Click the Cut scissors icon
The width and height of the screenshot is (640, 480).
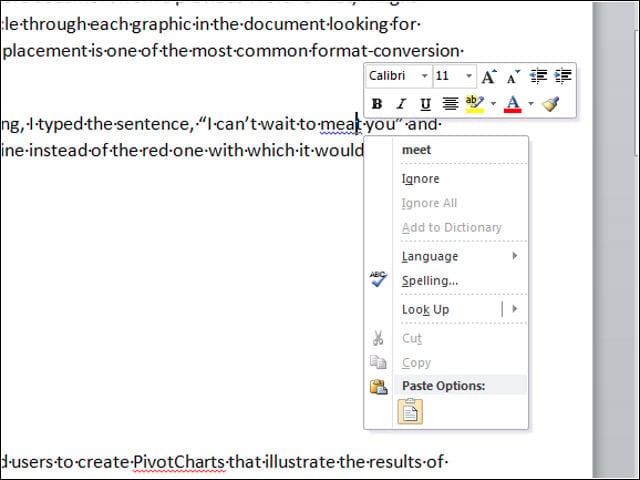point(378,338)
